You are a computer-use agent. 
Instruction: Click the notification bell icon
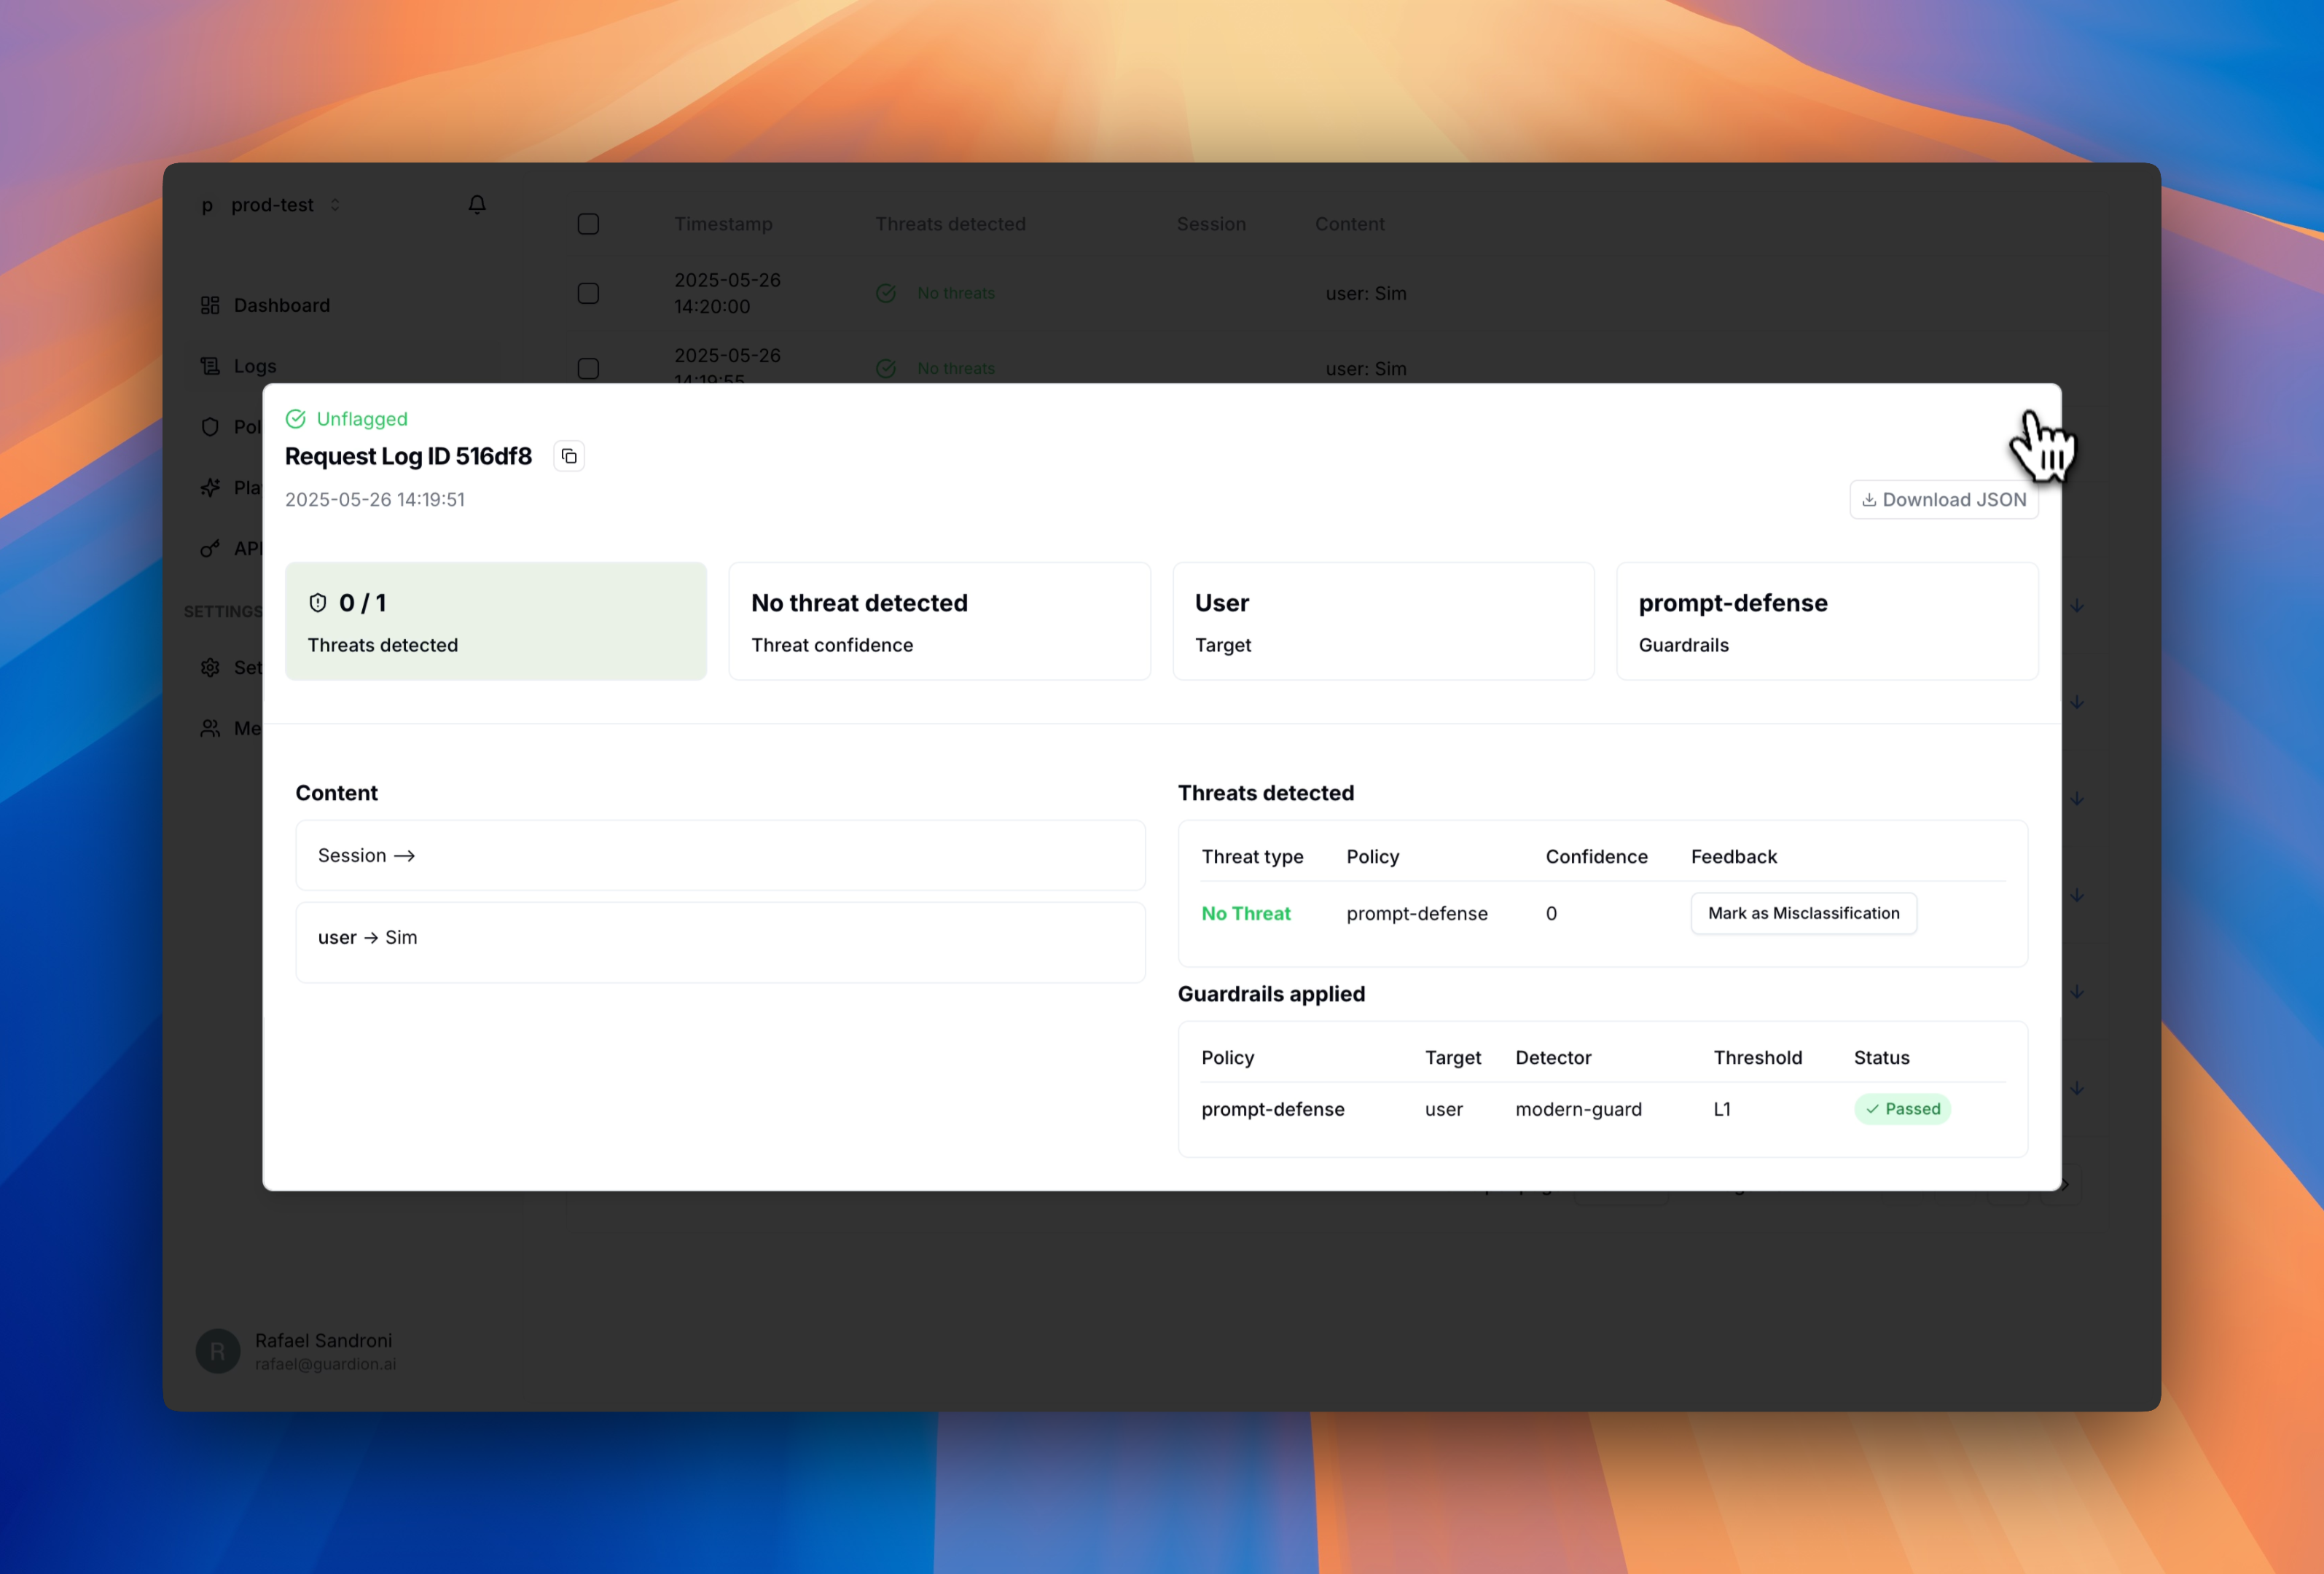(x=477, y=204)
